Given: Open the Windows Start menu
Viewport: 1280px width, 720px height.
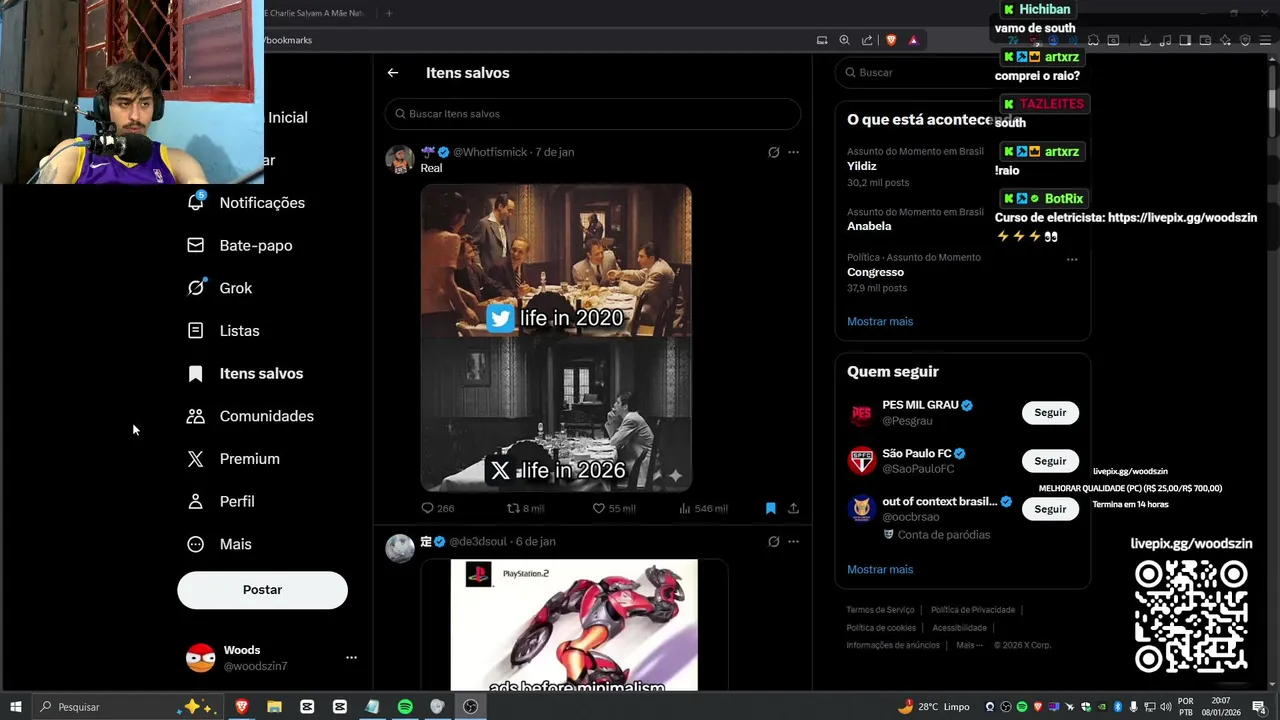Looking at the screenshot, I should 16,707.
